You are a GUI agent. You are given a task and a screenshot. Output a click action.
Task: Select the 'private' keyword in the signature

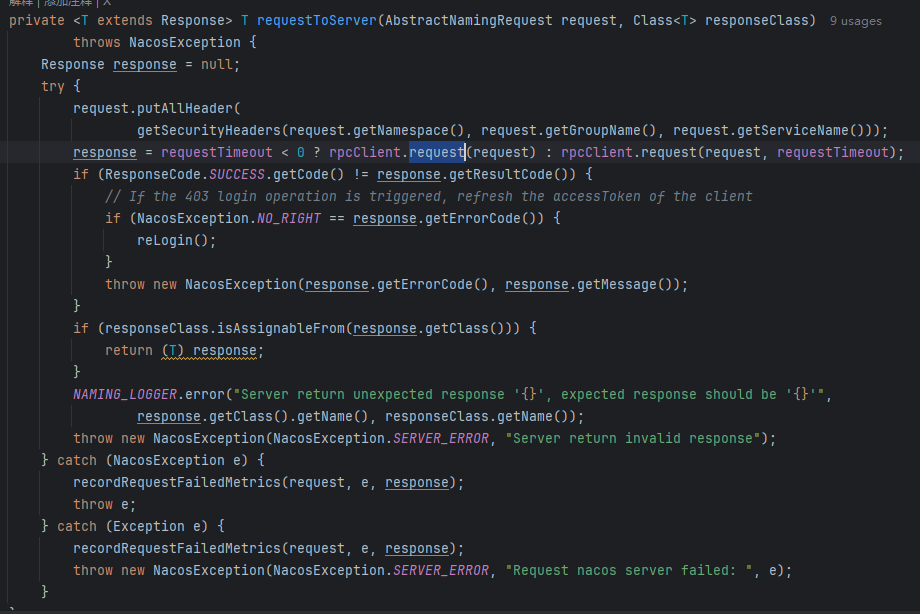37,21
